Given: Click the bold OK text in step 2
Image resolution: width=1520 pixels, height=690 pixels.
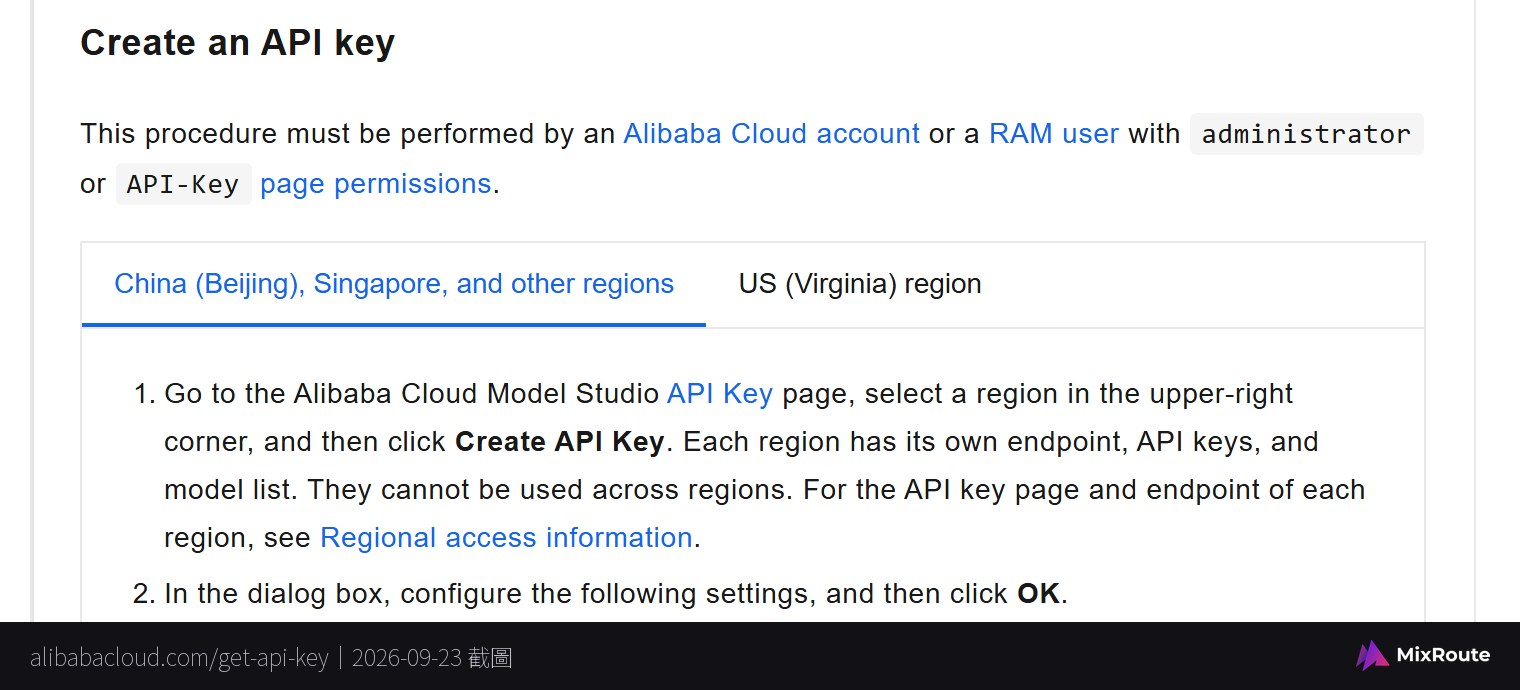Looking at the screenshot, I should [x=1038, y=594].
